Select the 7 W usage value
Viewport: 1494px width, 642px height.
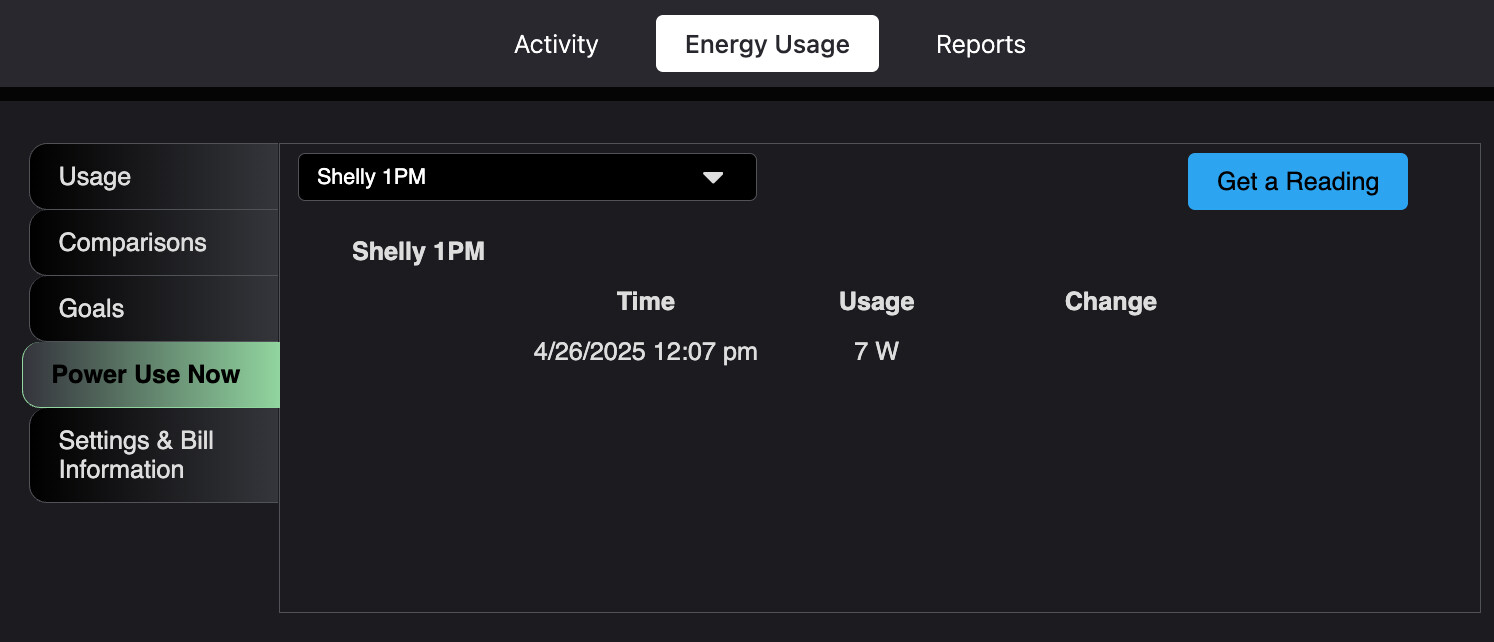[877, 352]
